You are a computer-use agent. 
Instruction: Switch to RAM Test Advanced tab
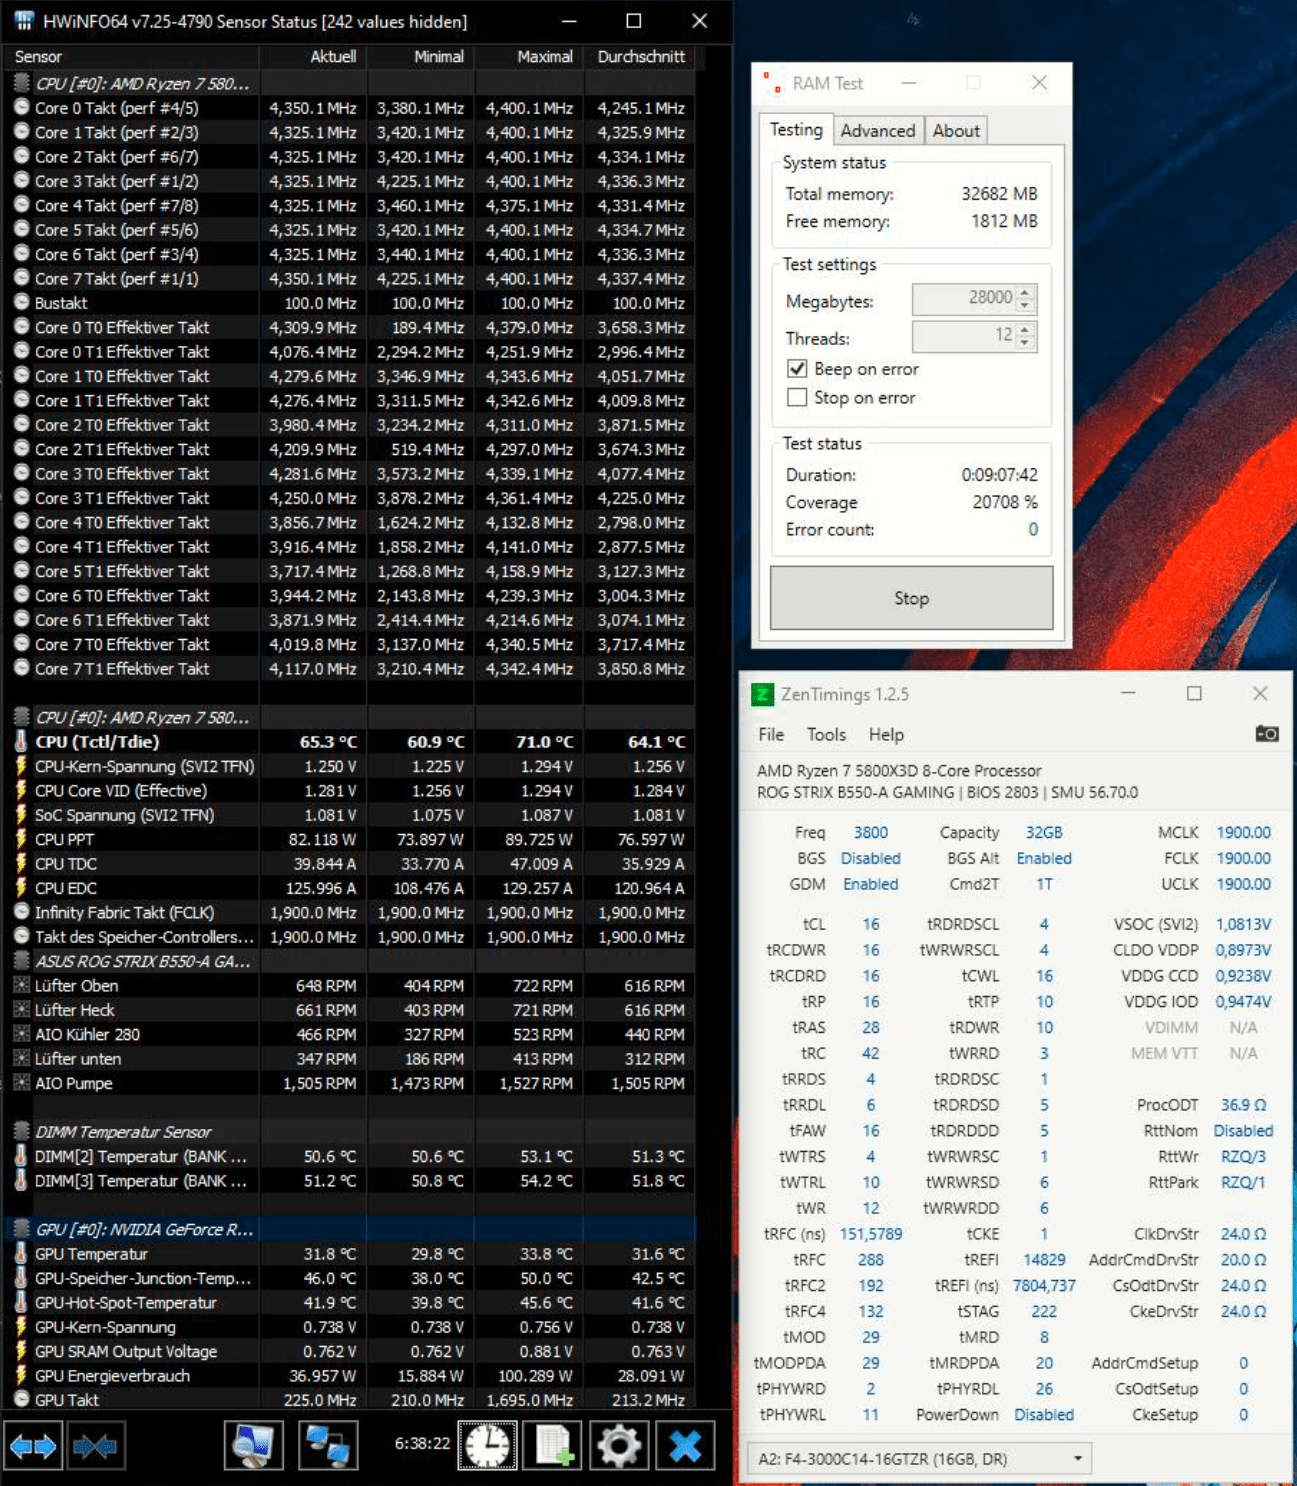pos(877,131)
